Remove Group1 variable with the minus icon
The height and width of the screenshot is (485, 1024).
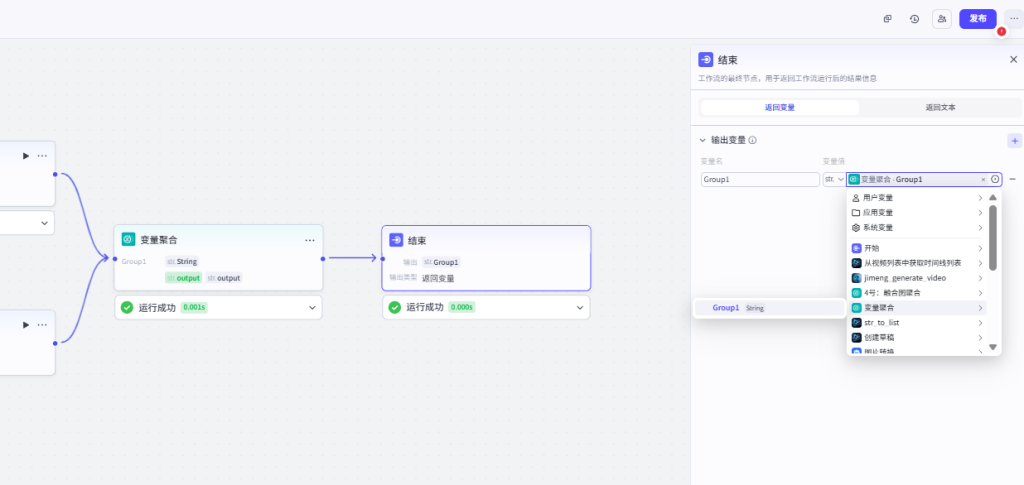tap(1013, 179)
